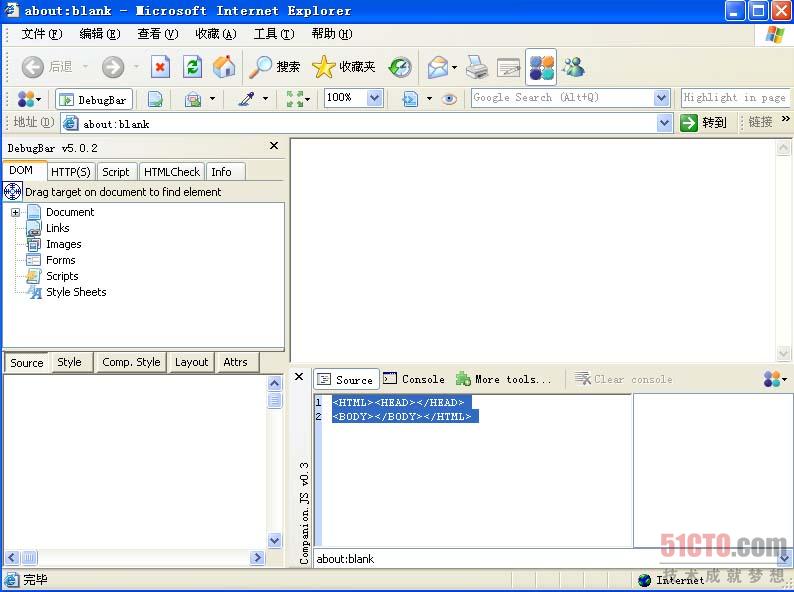Open the Messenger people icon
794x592 pixels.
574,67
